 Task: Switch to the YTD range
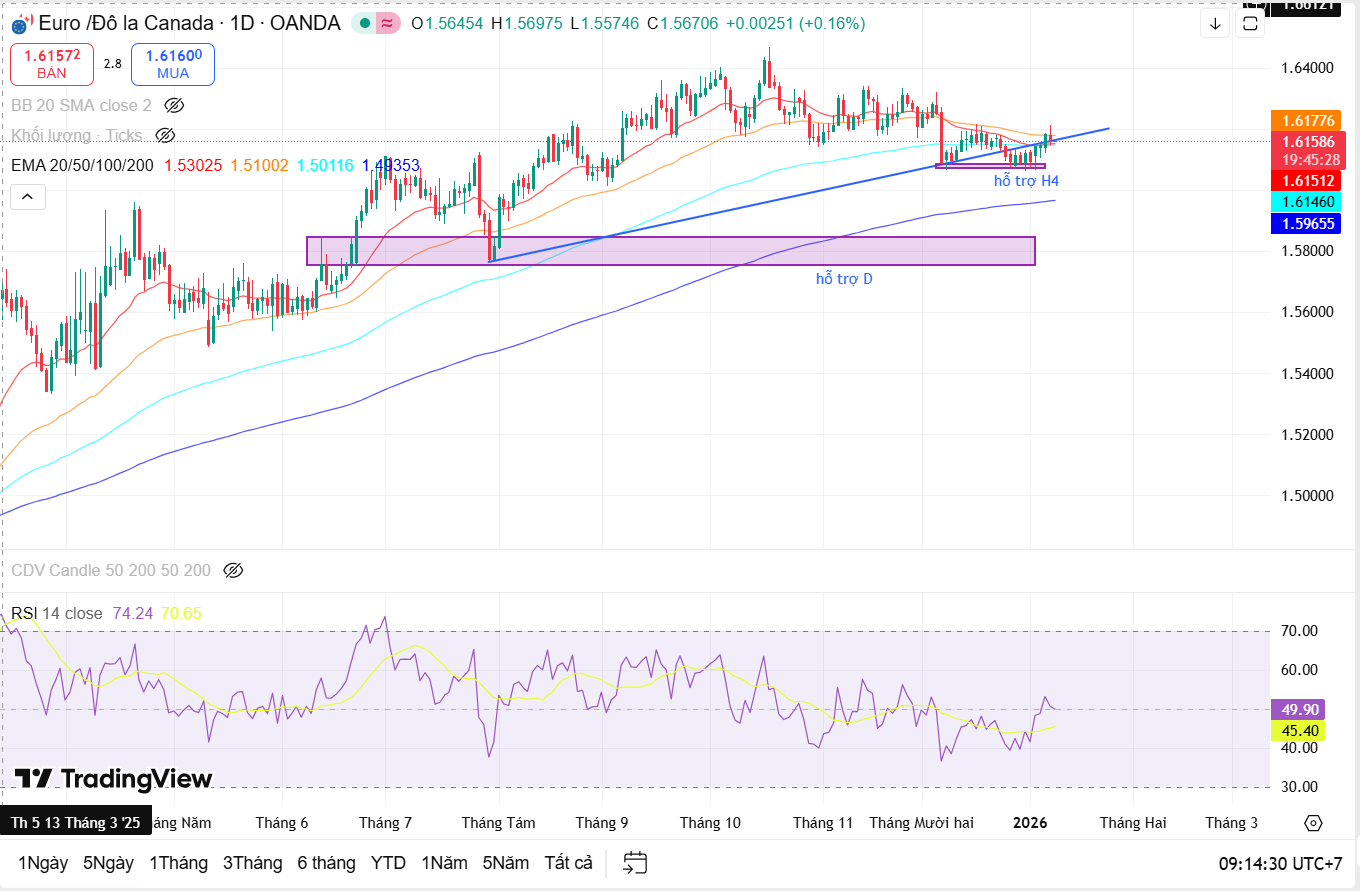point(388,863)
